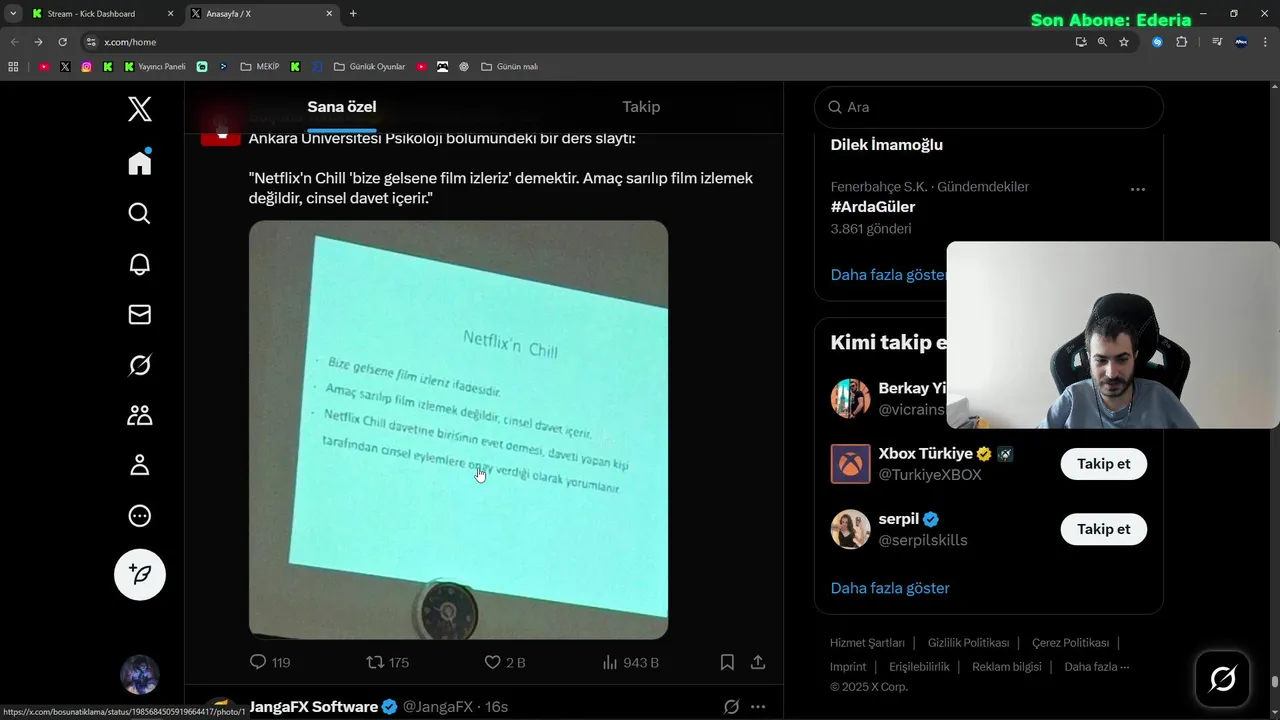The width and height of the screenshot is (1280, 720).
Task: Click Grok icon on JangaFX post
Action: tap(731, 707)
